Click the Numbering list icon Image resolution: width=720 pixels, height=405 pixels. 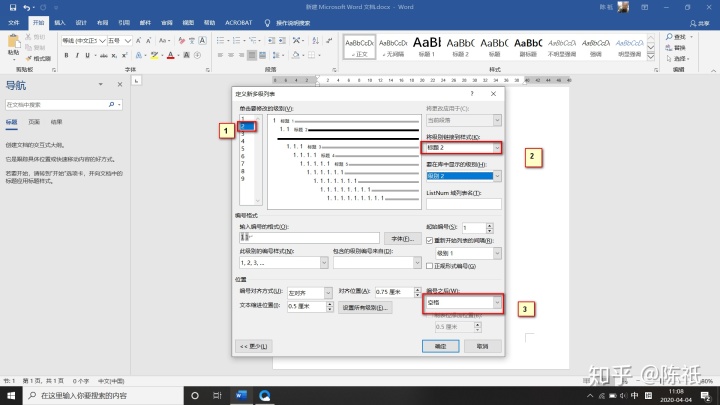point(236,41)
